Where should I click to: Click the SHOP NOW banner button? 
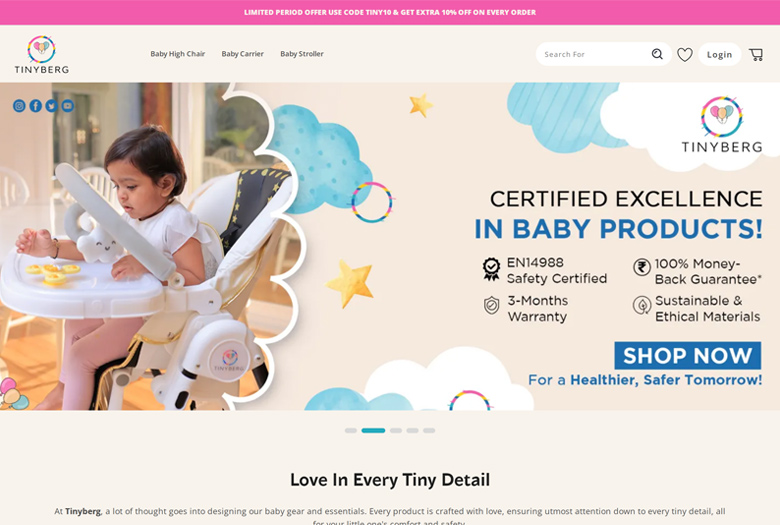tap(687, 355)
